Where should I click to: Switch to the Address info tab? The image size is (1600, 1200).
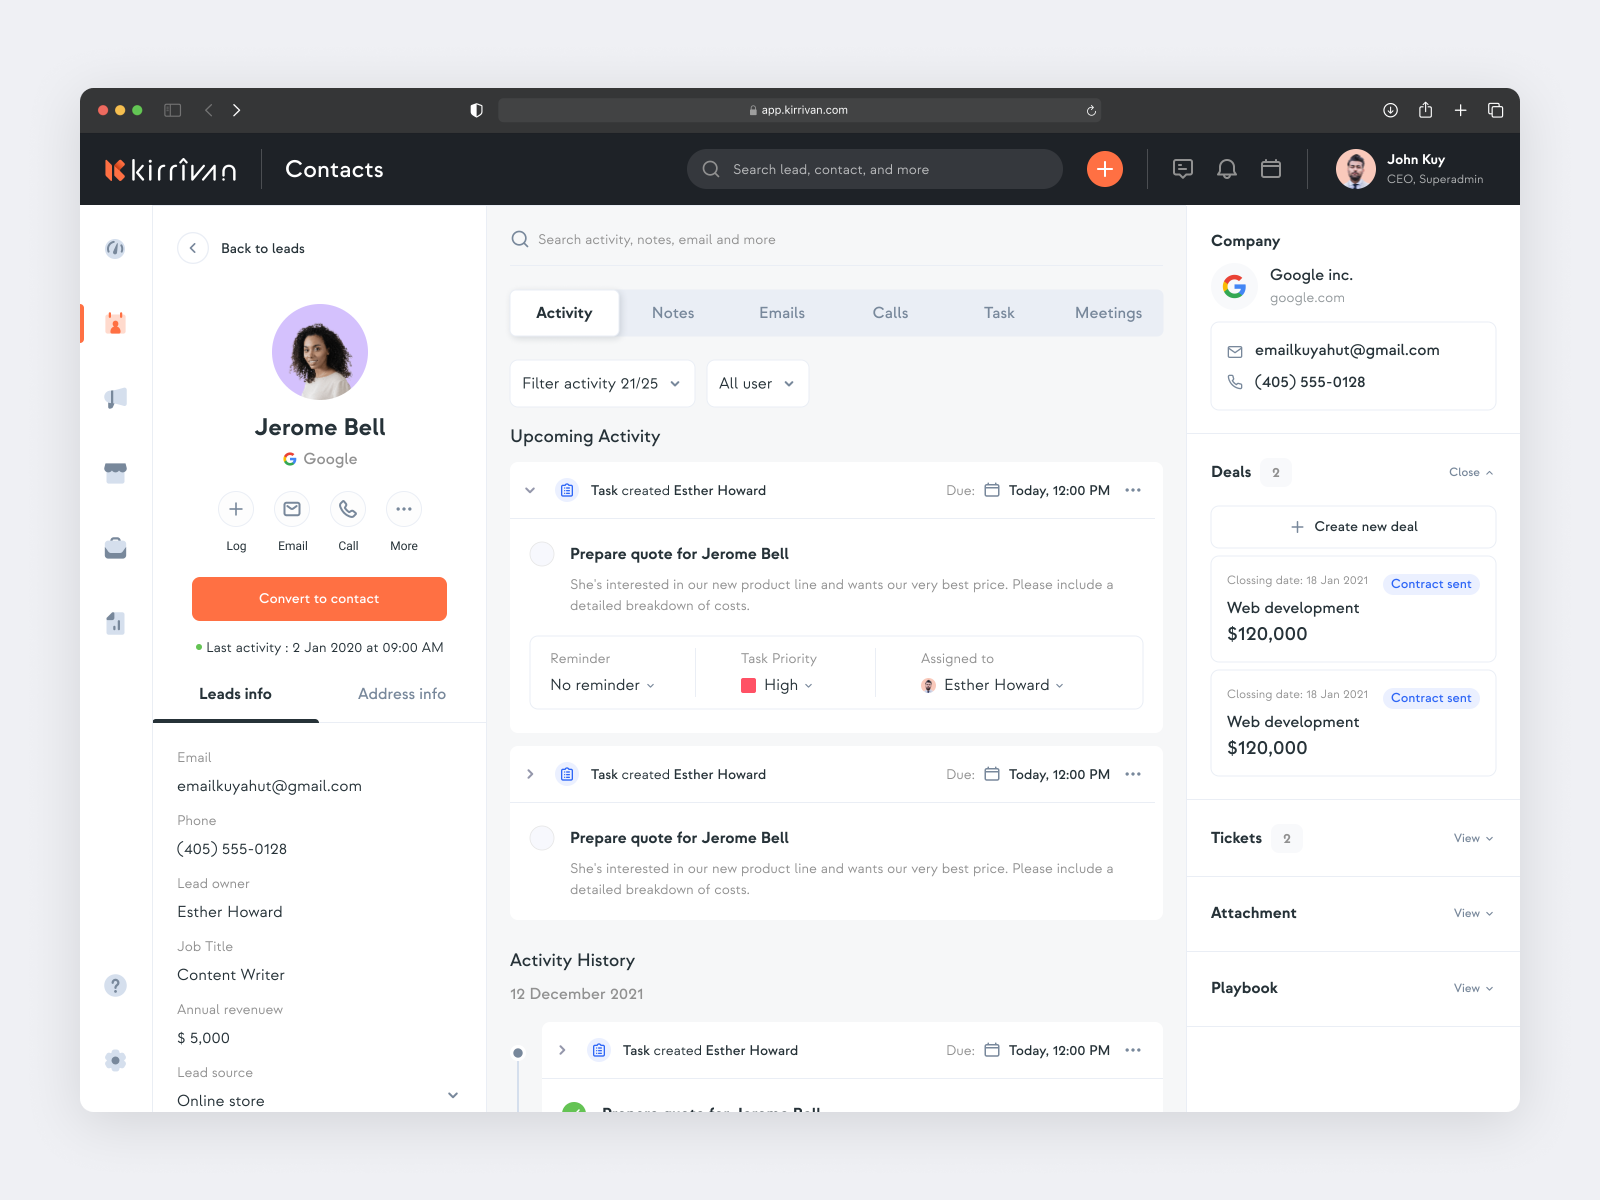(x=401, y=694)
